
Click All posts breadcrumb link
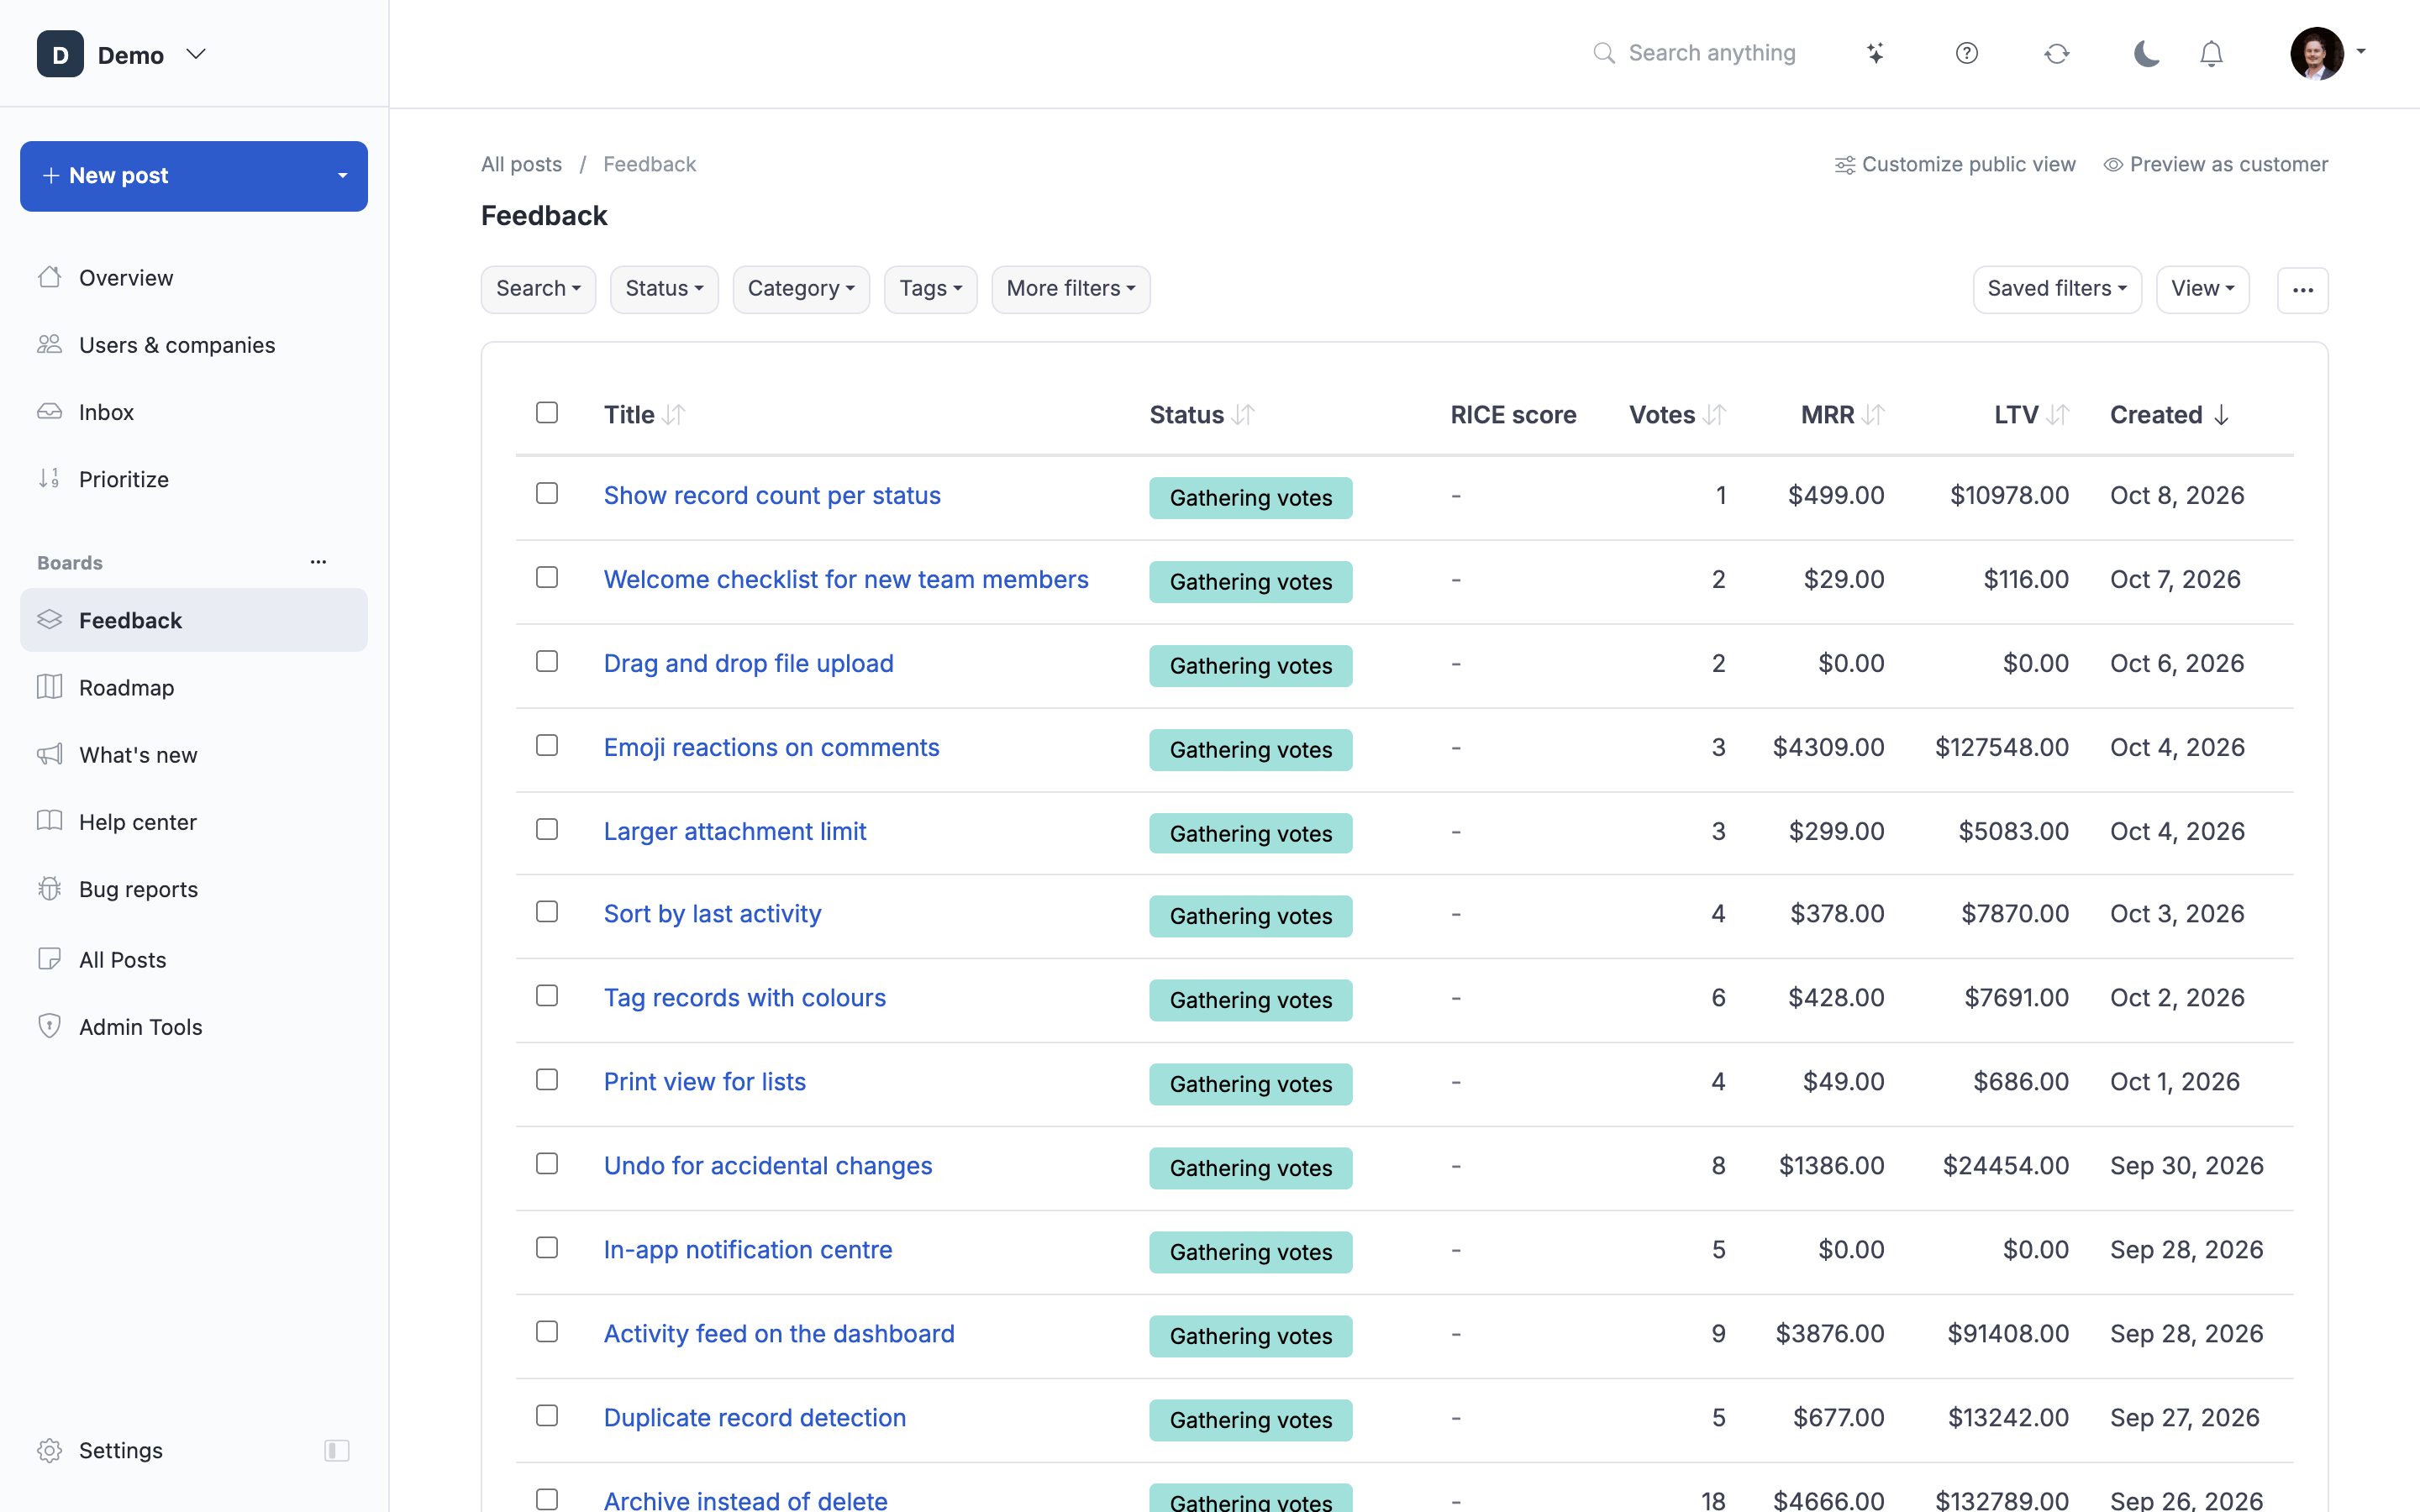click(521, 164)
